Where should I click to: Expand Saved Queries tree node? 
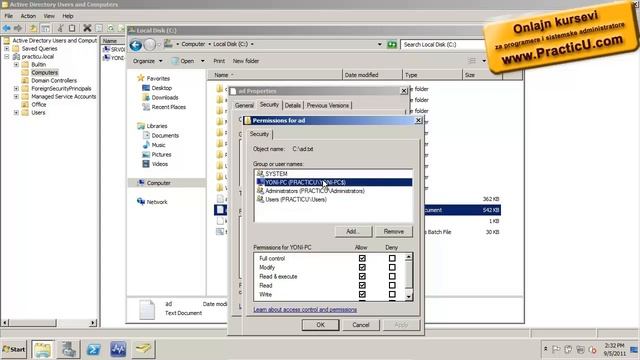tap(7, 48)
